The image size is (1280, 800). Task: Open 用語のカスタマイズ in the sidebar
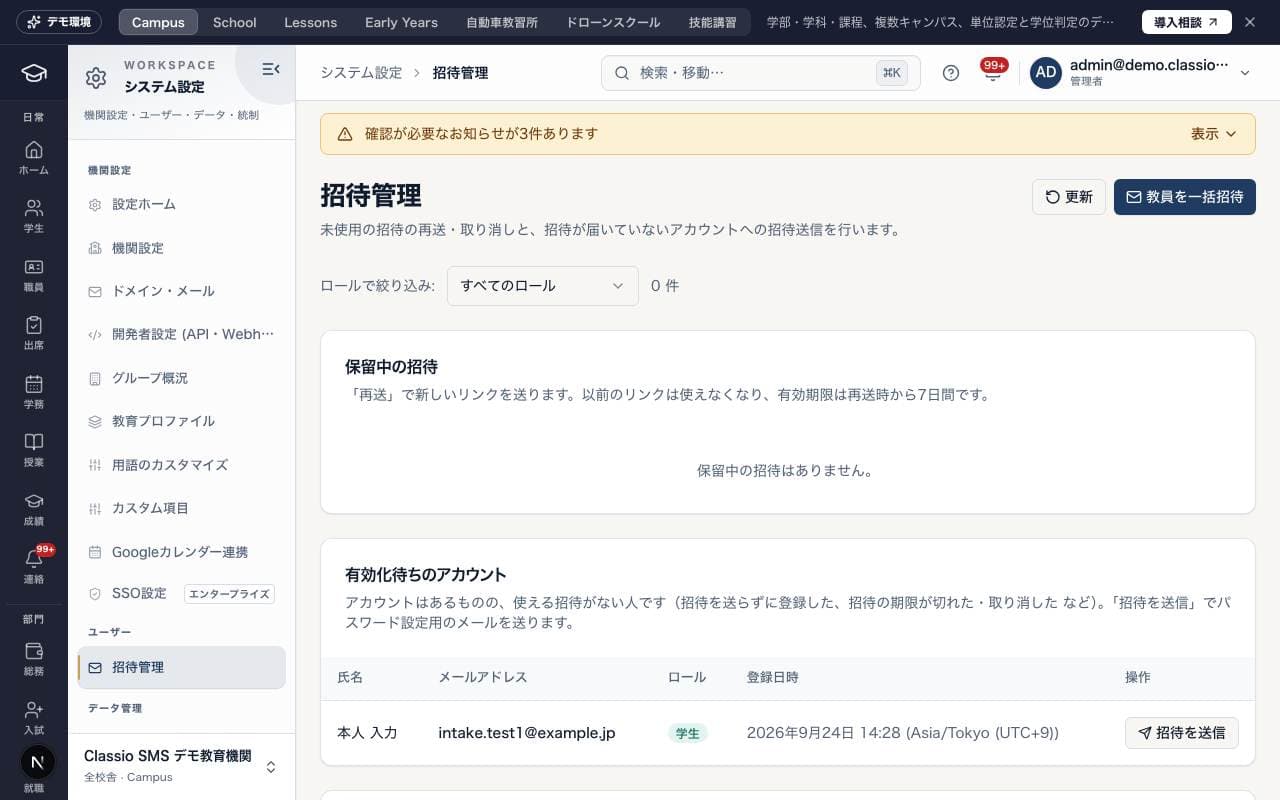pos(181,465)
